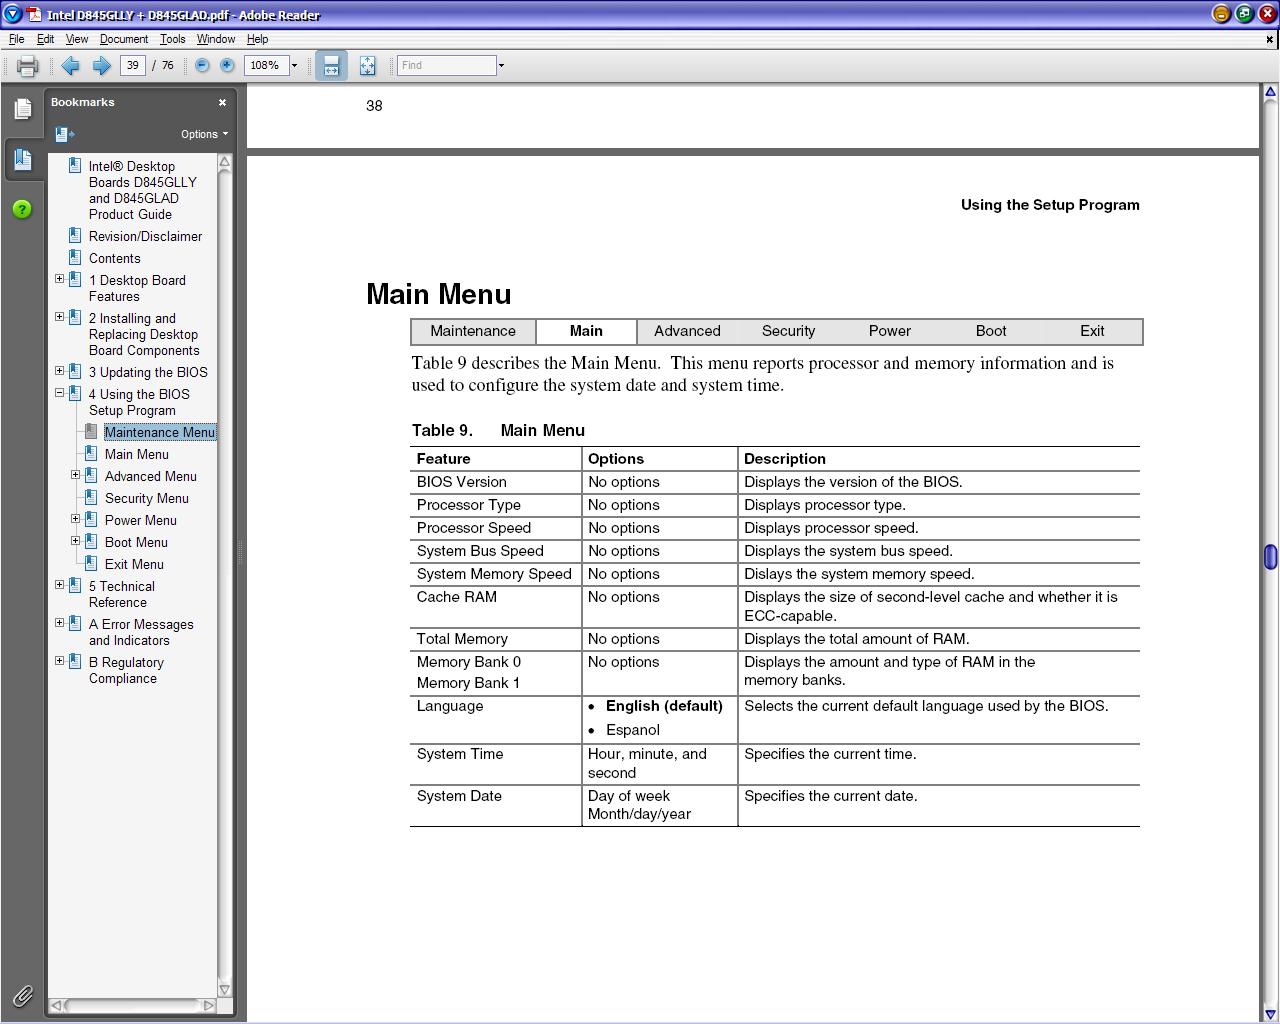The image size is (1280, 1024).
Task: Click the 'System Time' table cell
Action: (496, 764)
